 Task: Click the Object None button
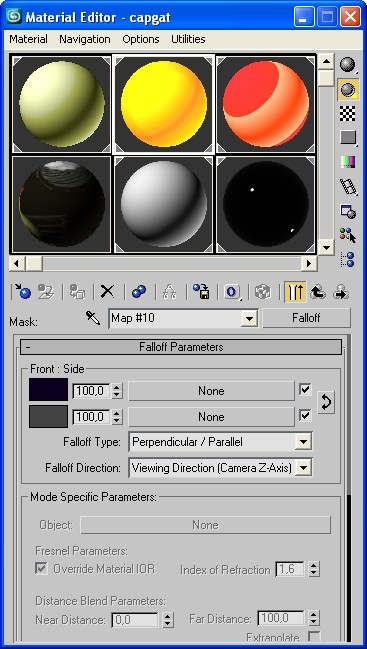205,525
